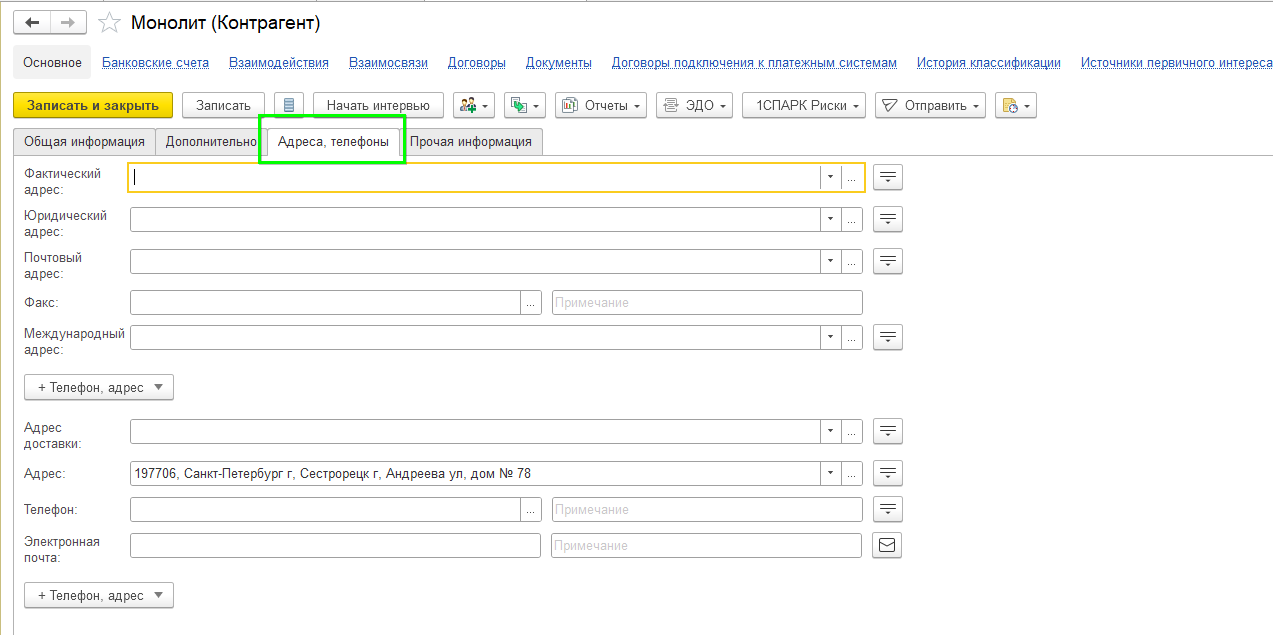This screenshot has height=635, width=1273.
Task: Expand the Отчеты dropdown
Action: point(601,105)
